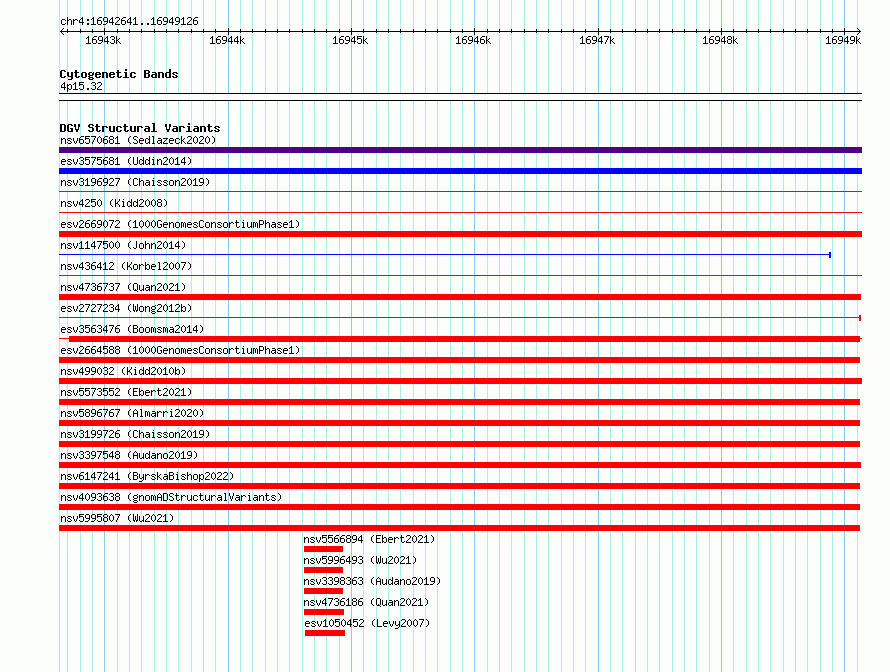Click the 16946k ruler position
Screen dimensions: 890x672
473,40
